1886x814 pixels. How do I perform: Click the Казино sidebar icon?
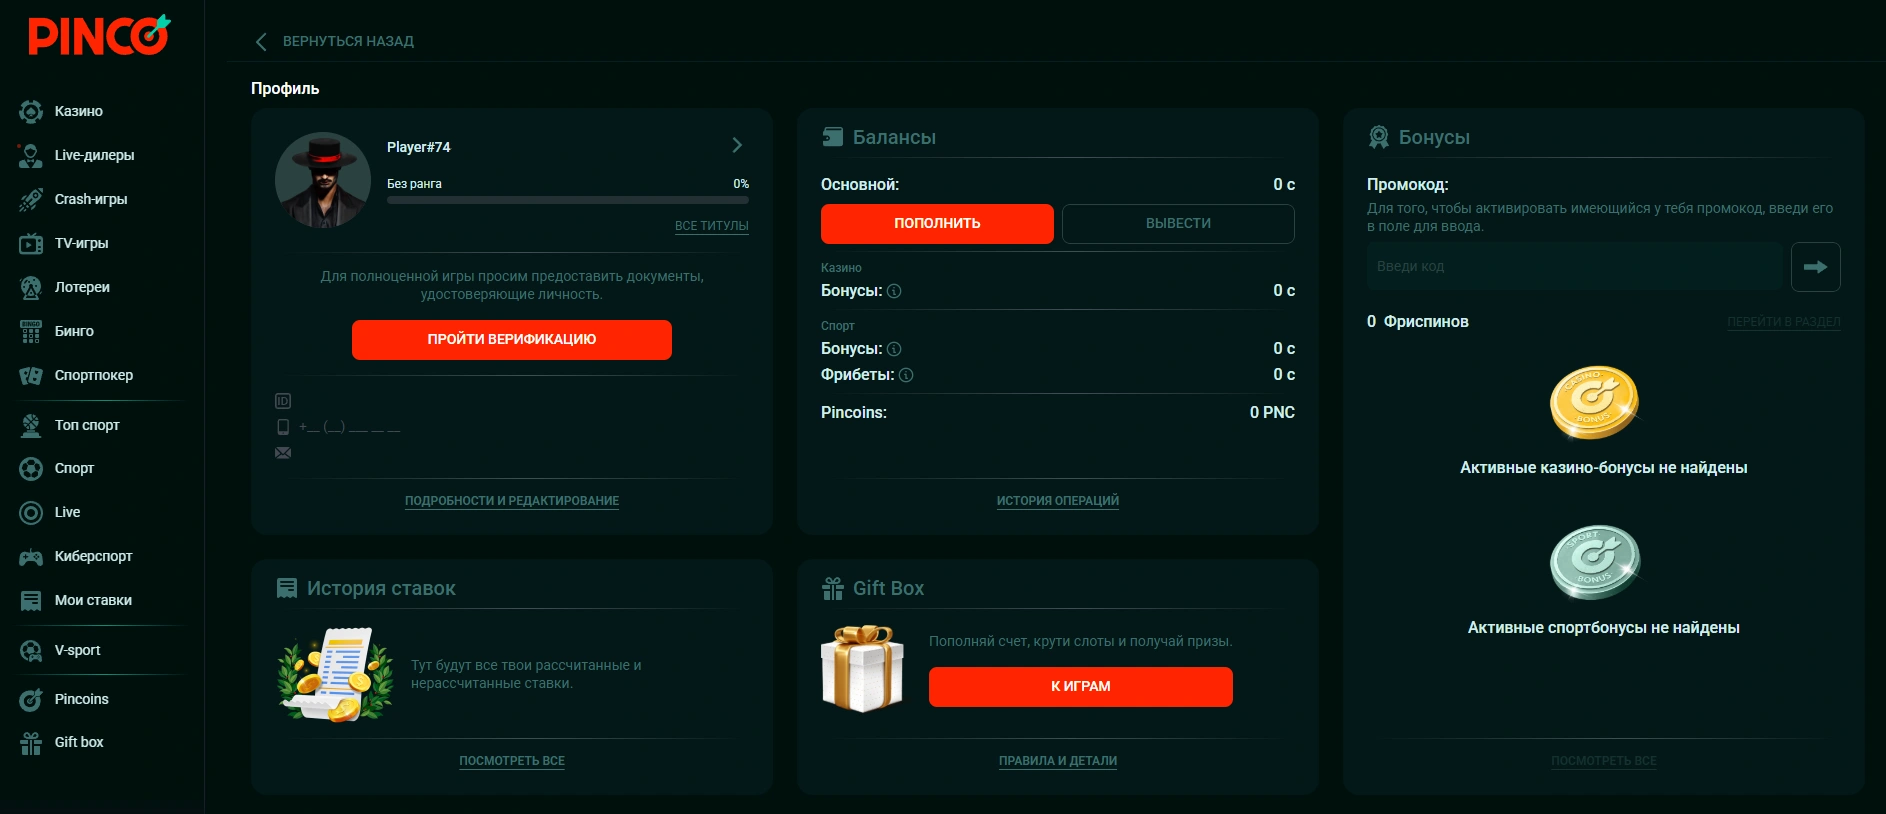(x=31, y=111)
